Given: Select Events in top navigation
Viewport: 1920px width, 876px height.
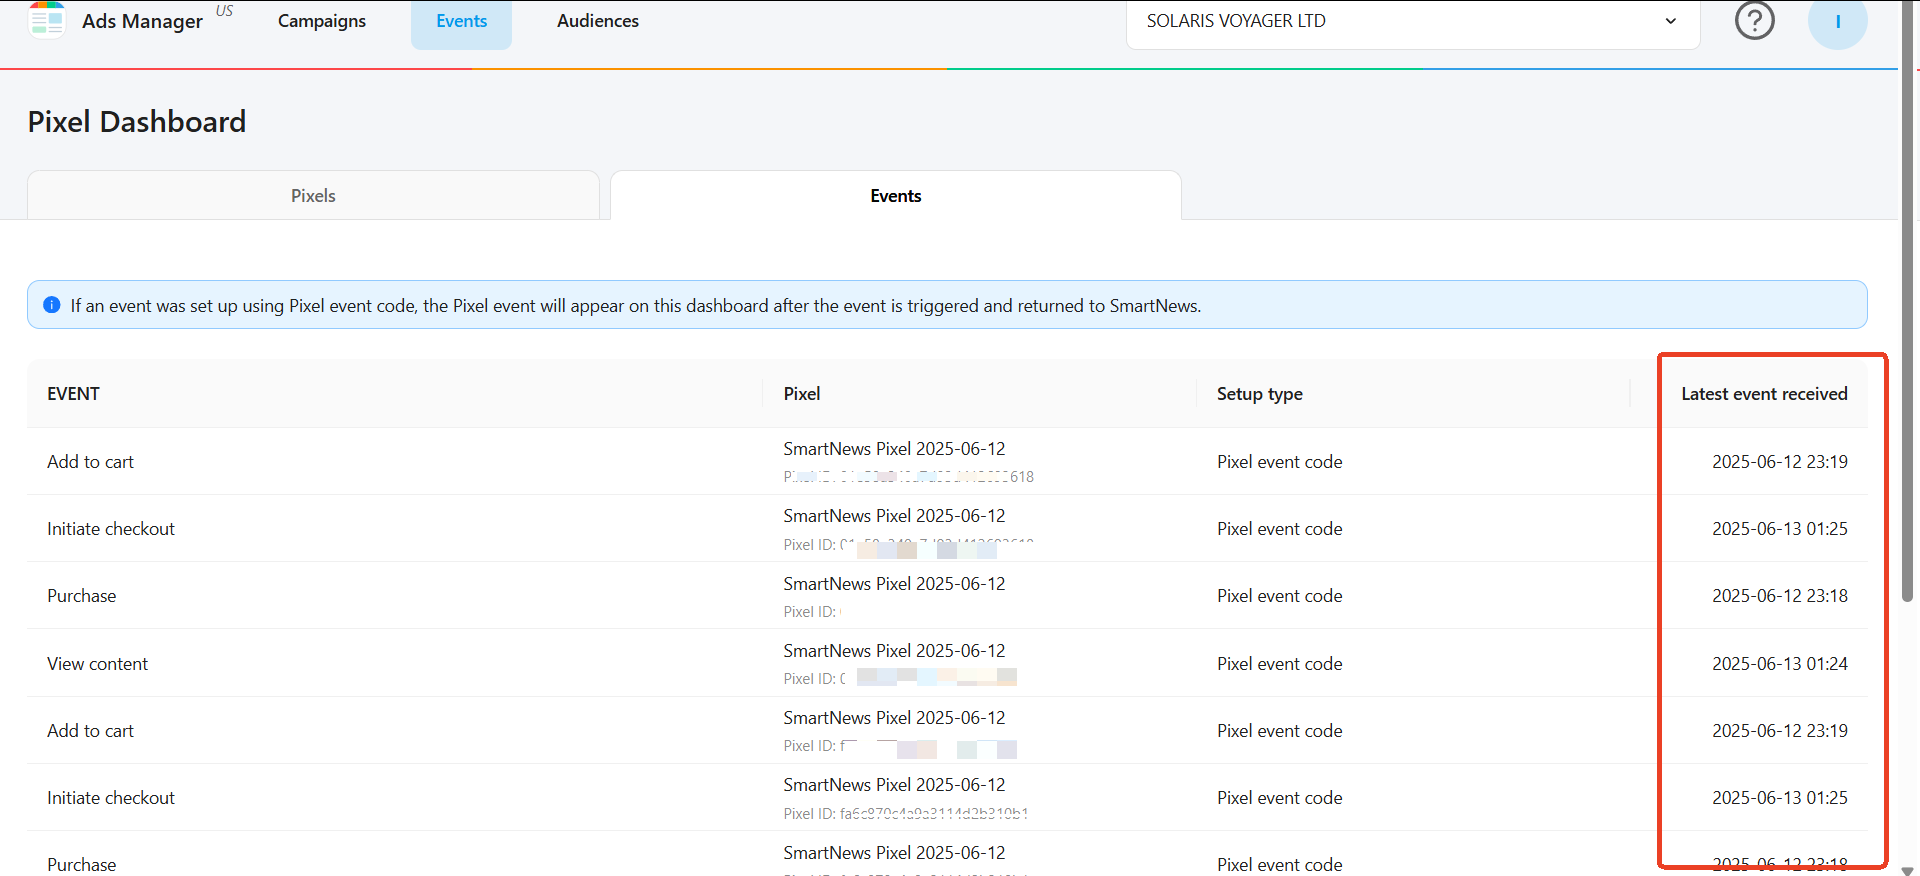Looking at the screenshot, I should pos(461,21).
